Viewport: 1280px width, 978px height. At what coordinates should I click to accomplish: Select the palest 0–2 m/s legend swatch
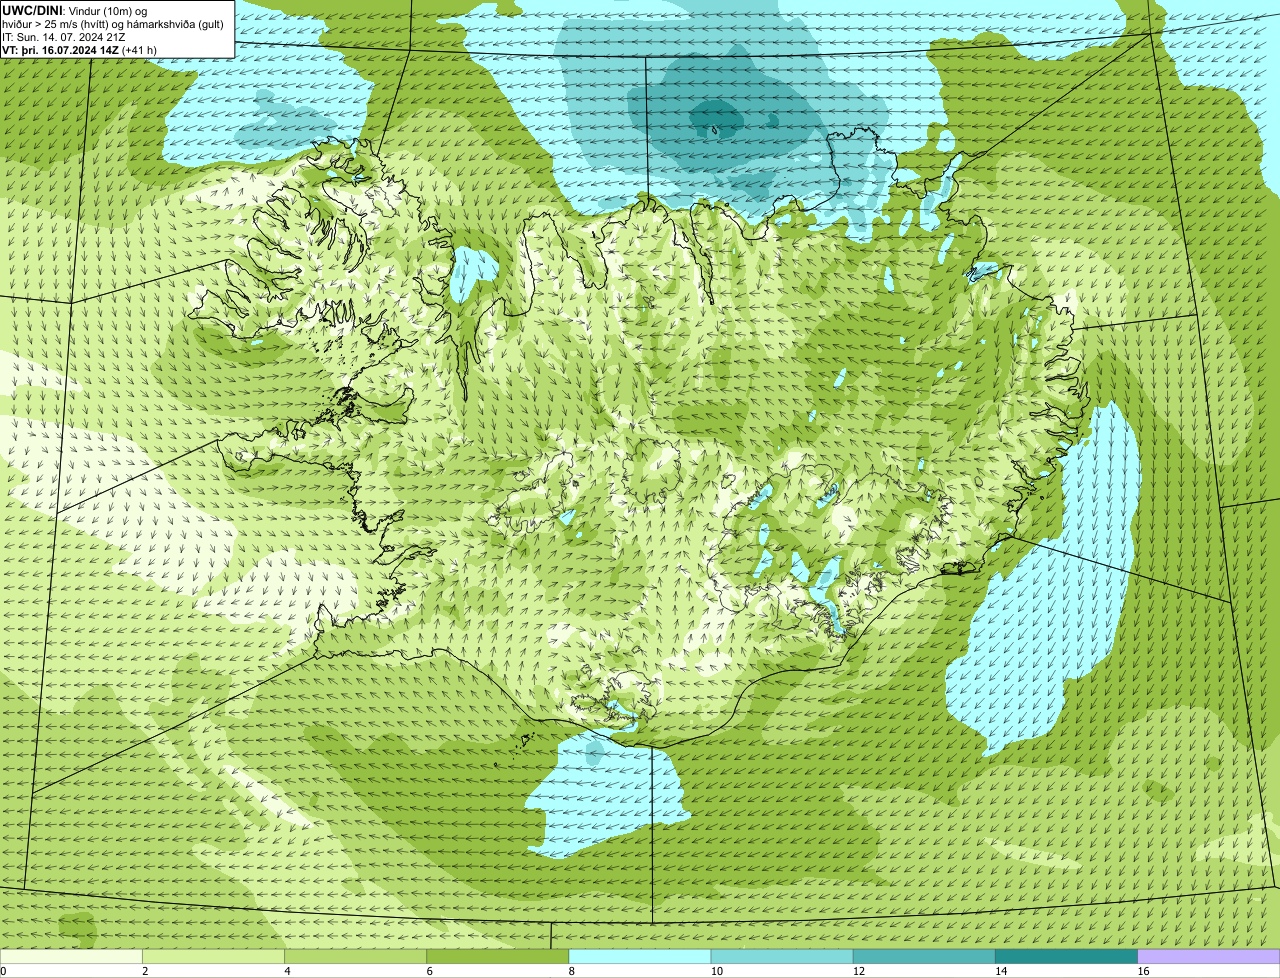[71, 957]
